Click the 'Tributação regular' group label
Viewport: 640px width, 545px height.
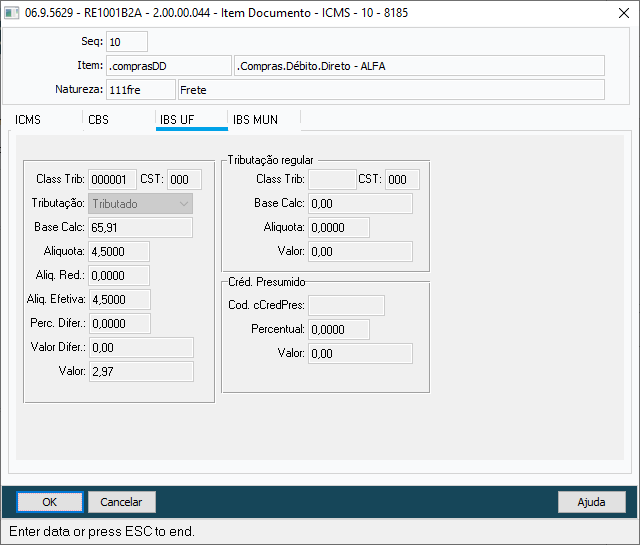[x=270, y=160]
